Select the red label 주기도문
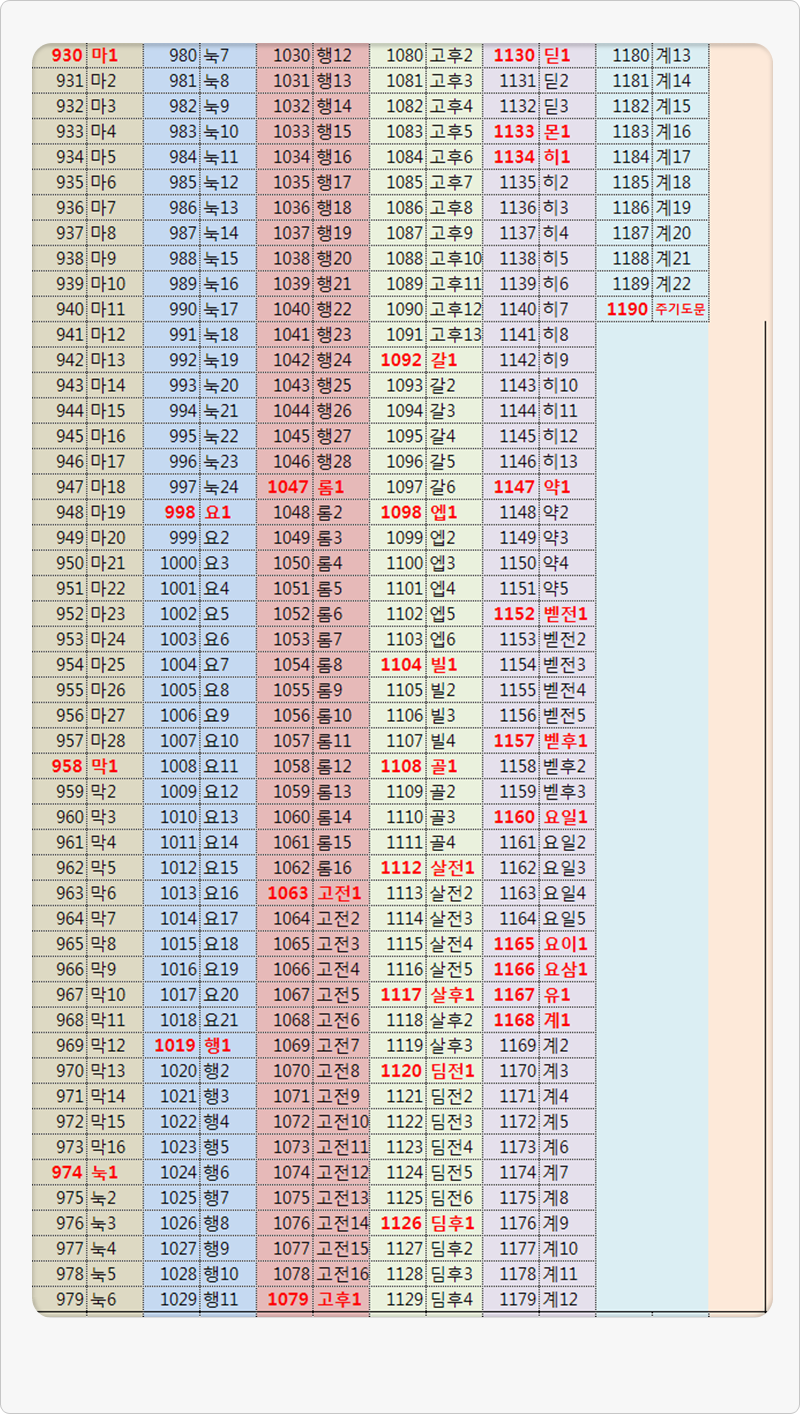Screen dimensions: 800x1414 coord(681,309)
